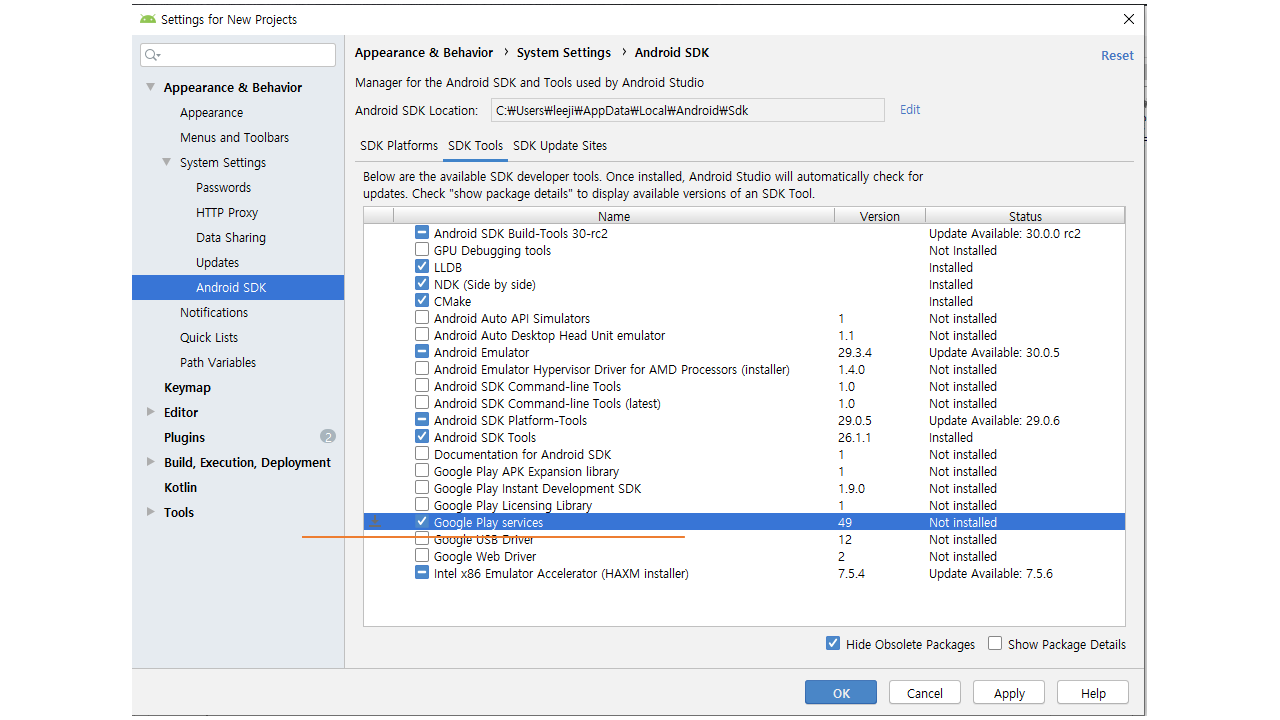Screen dimensions: 1280x720
Task: Click the Edit link for SDK location
Action: tap(910, 110)
